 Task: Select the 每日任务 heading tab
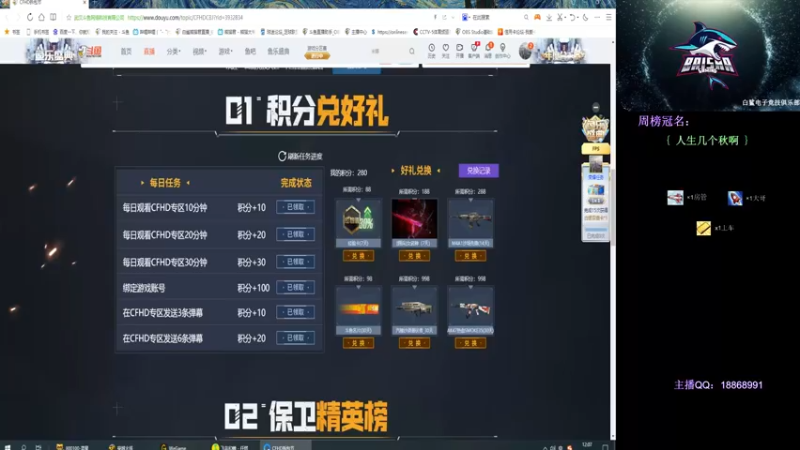[165, 183]
